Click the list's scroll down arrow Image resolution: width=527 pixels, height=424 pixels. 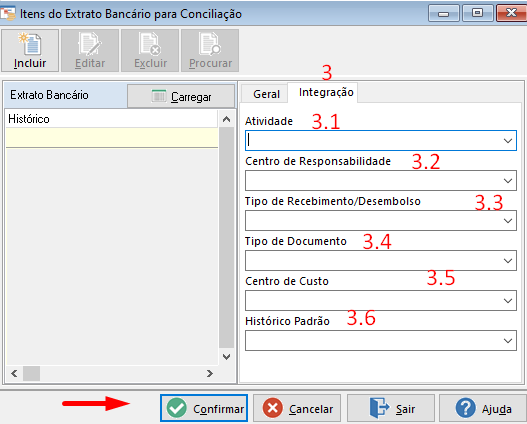(227, 356)
